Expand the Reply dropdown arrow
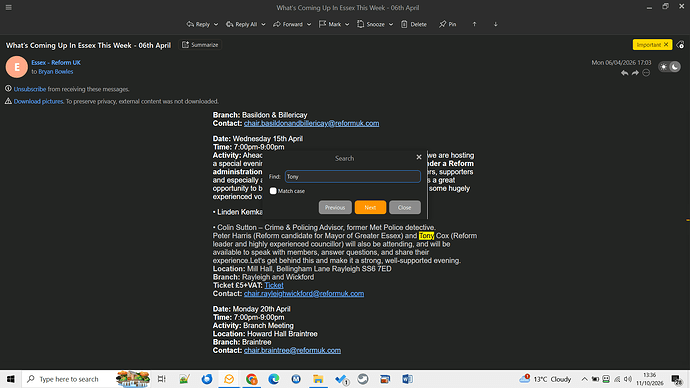The width and height of the screenshot is (690, 388). pos(216,24)
